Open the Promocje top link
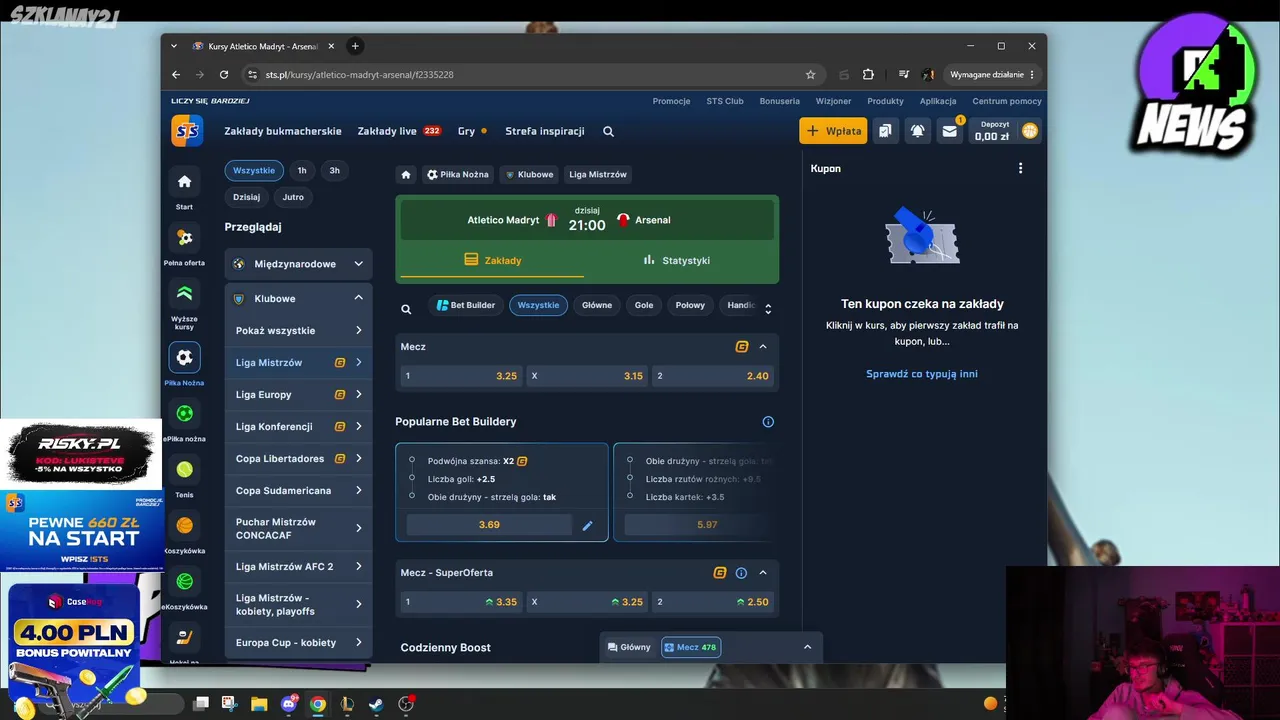The height and width of the screenshot is (720, 1280). (672, 101)
